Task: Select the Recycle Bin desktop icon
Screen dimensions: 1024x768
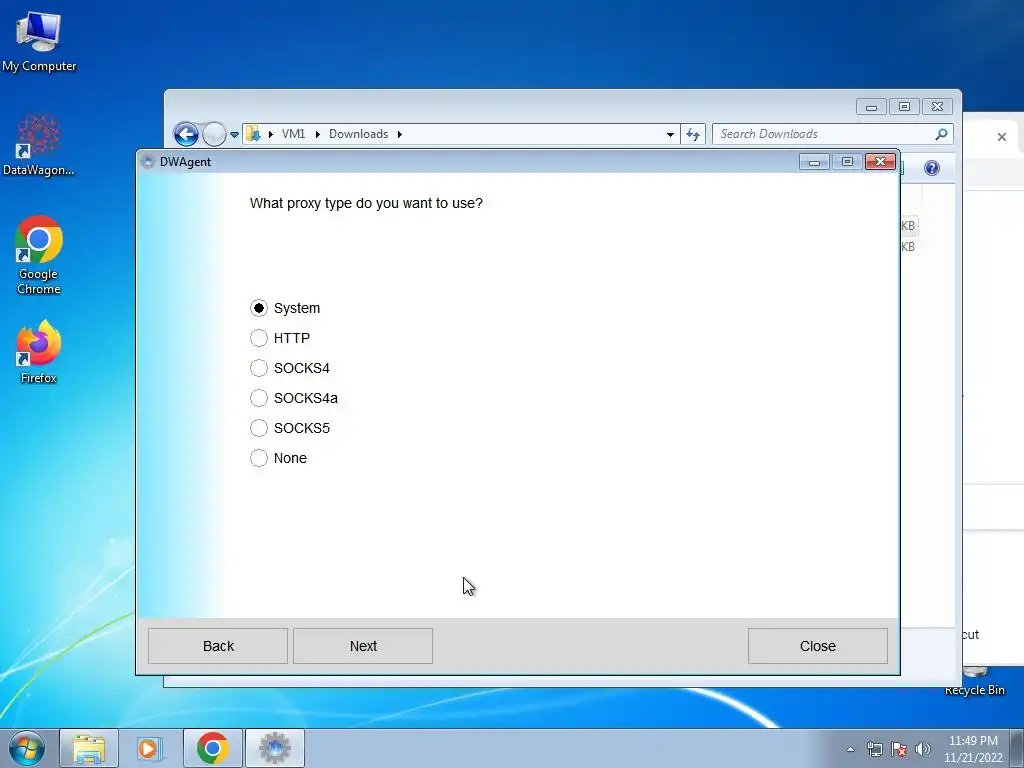Action: (x=975, y=682)
